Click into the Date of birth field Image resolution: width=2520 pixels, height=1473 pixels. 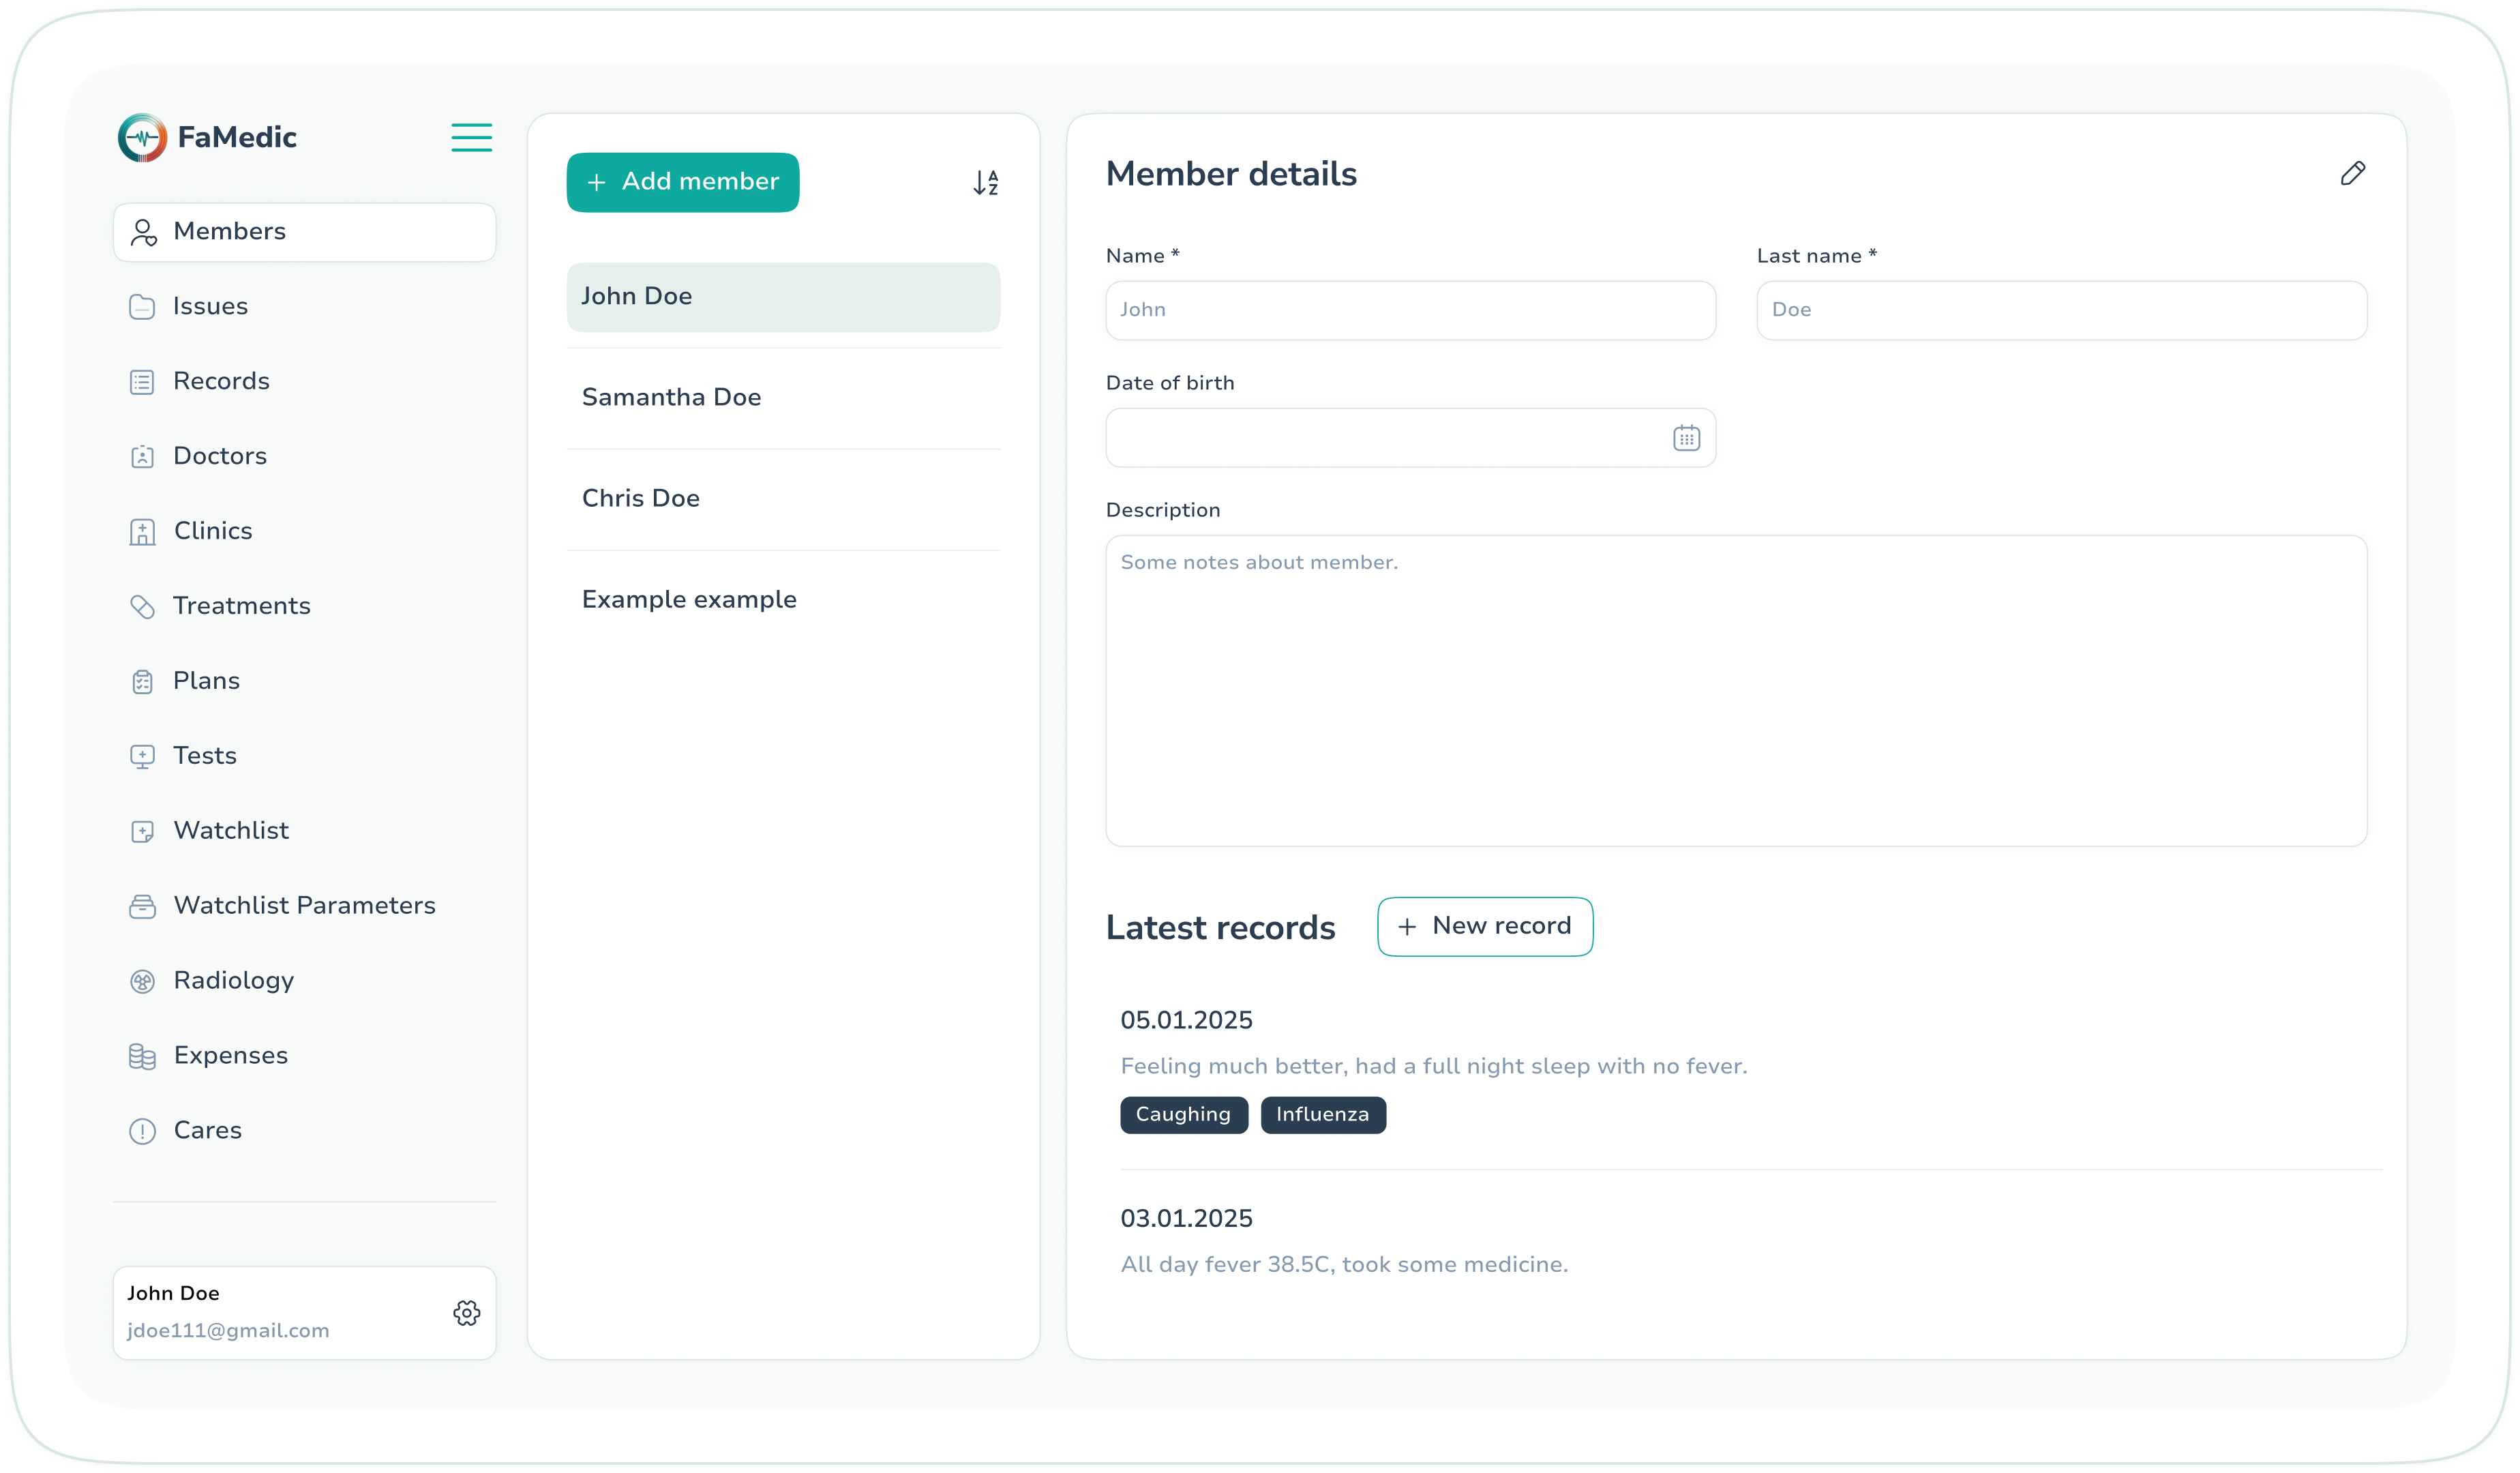(x=1411, y=438)
